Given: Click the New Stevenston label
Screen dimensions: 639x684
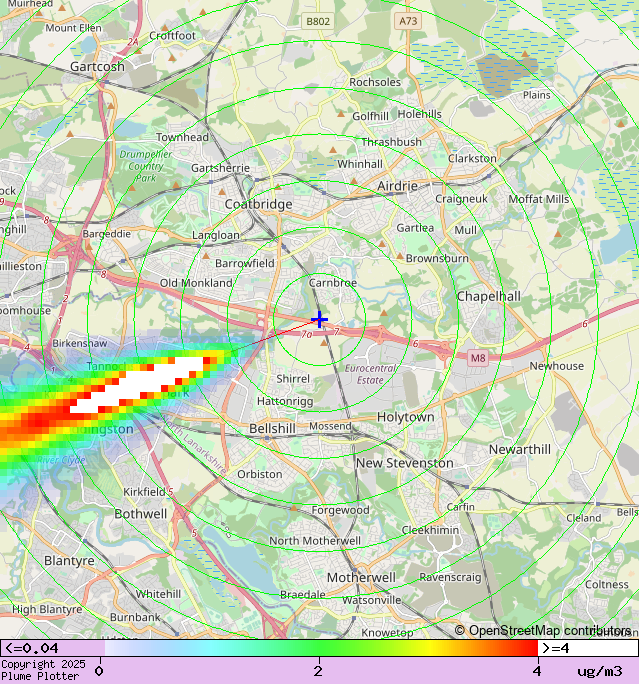Looking at the screenshot, I should 405,463.
